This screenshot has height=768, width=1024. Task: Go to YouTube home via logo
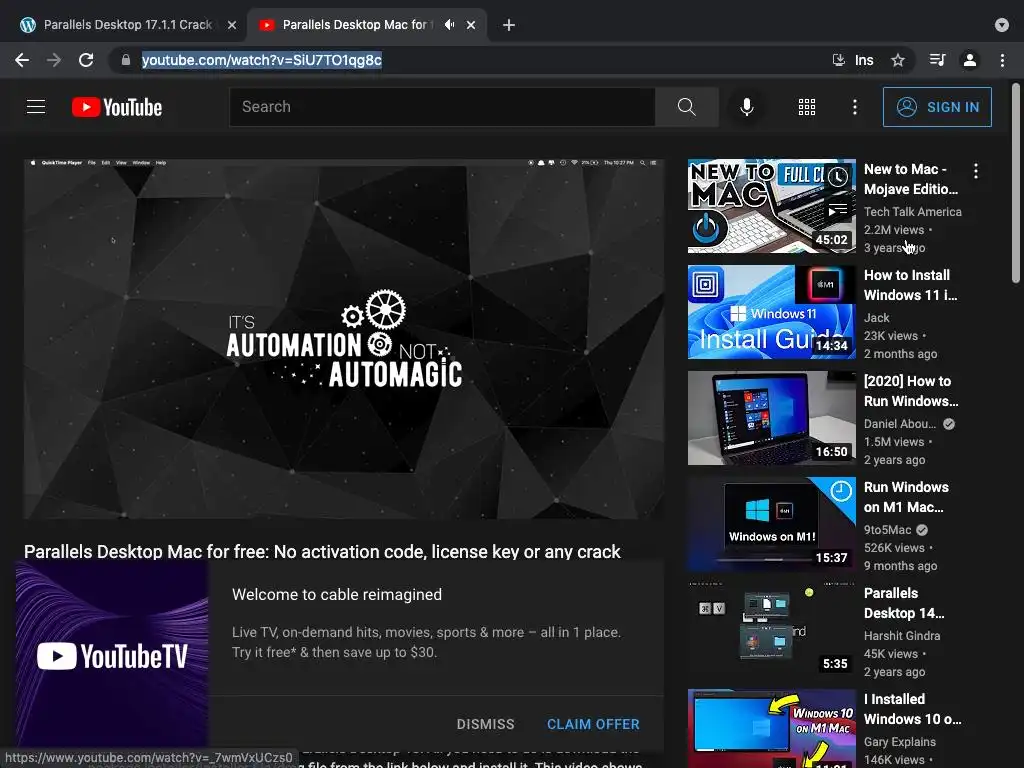click(x=117, y=107)
